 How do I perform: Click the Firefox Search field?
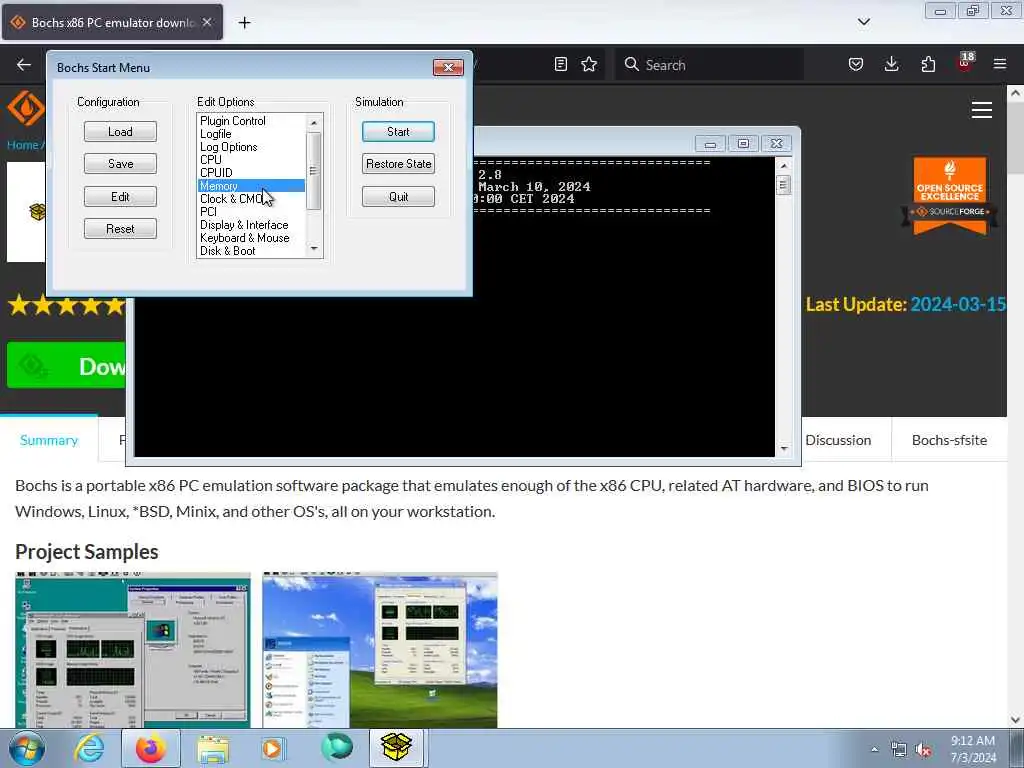(710, 65)
